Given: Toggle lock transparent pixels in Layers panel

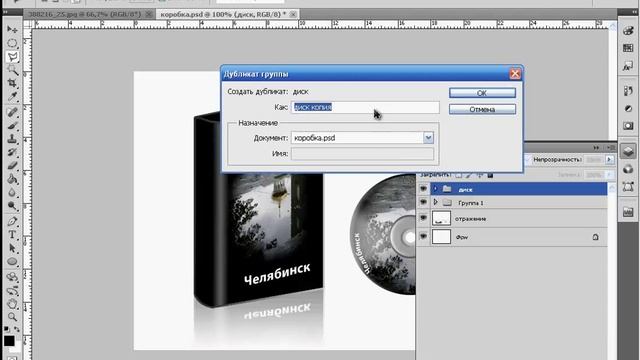Looking at the screenshot, I should 459,175.
